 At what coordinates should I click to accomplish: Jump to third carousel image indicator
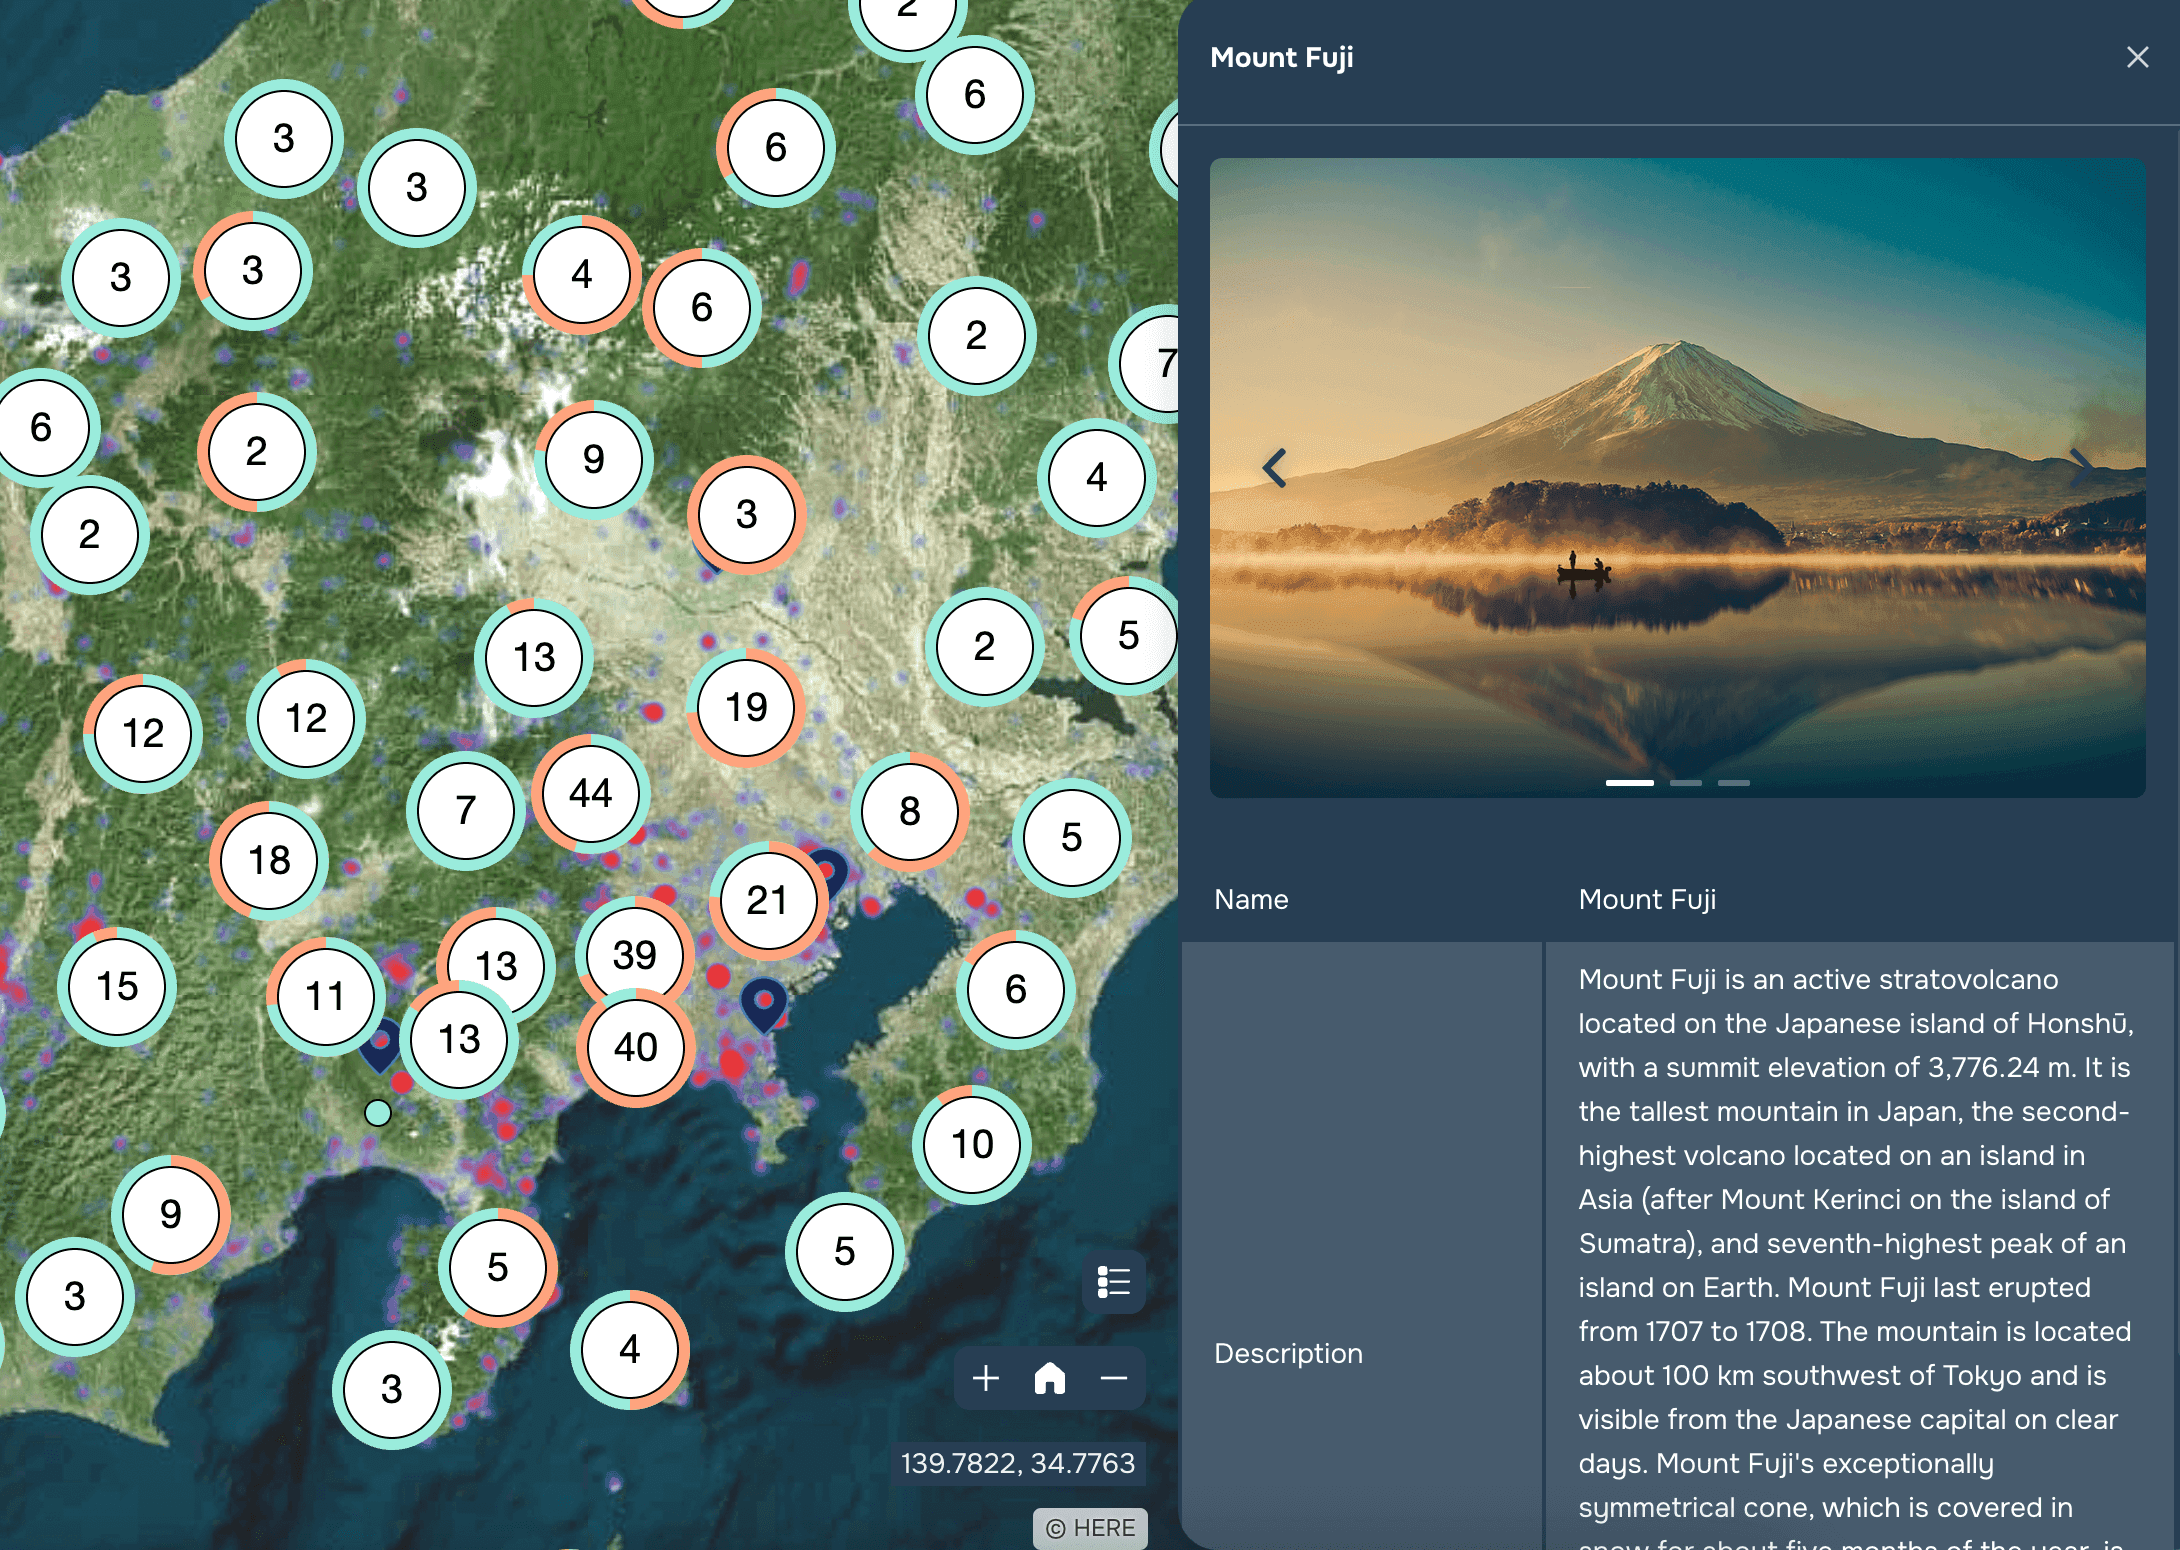point(1733,783)
